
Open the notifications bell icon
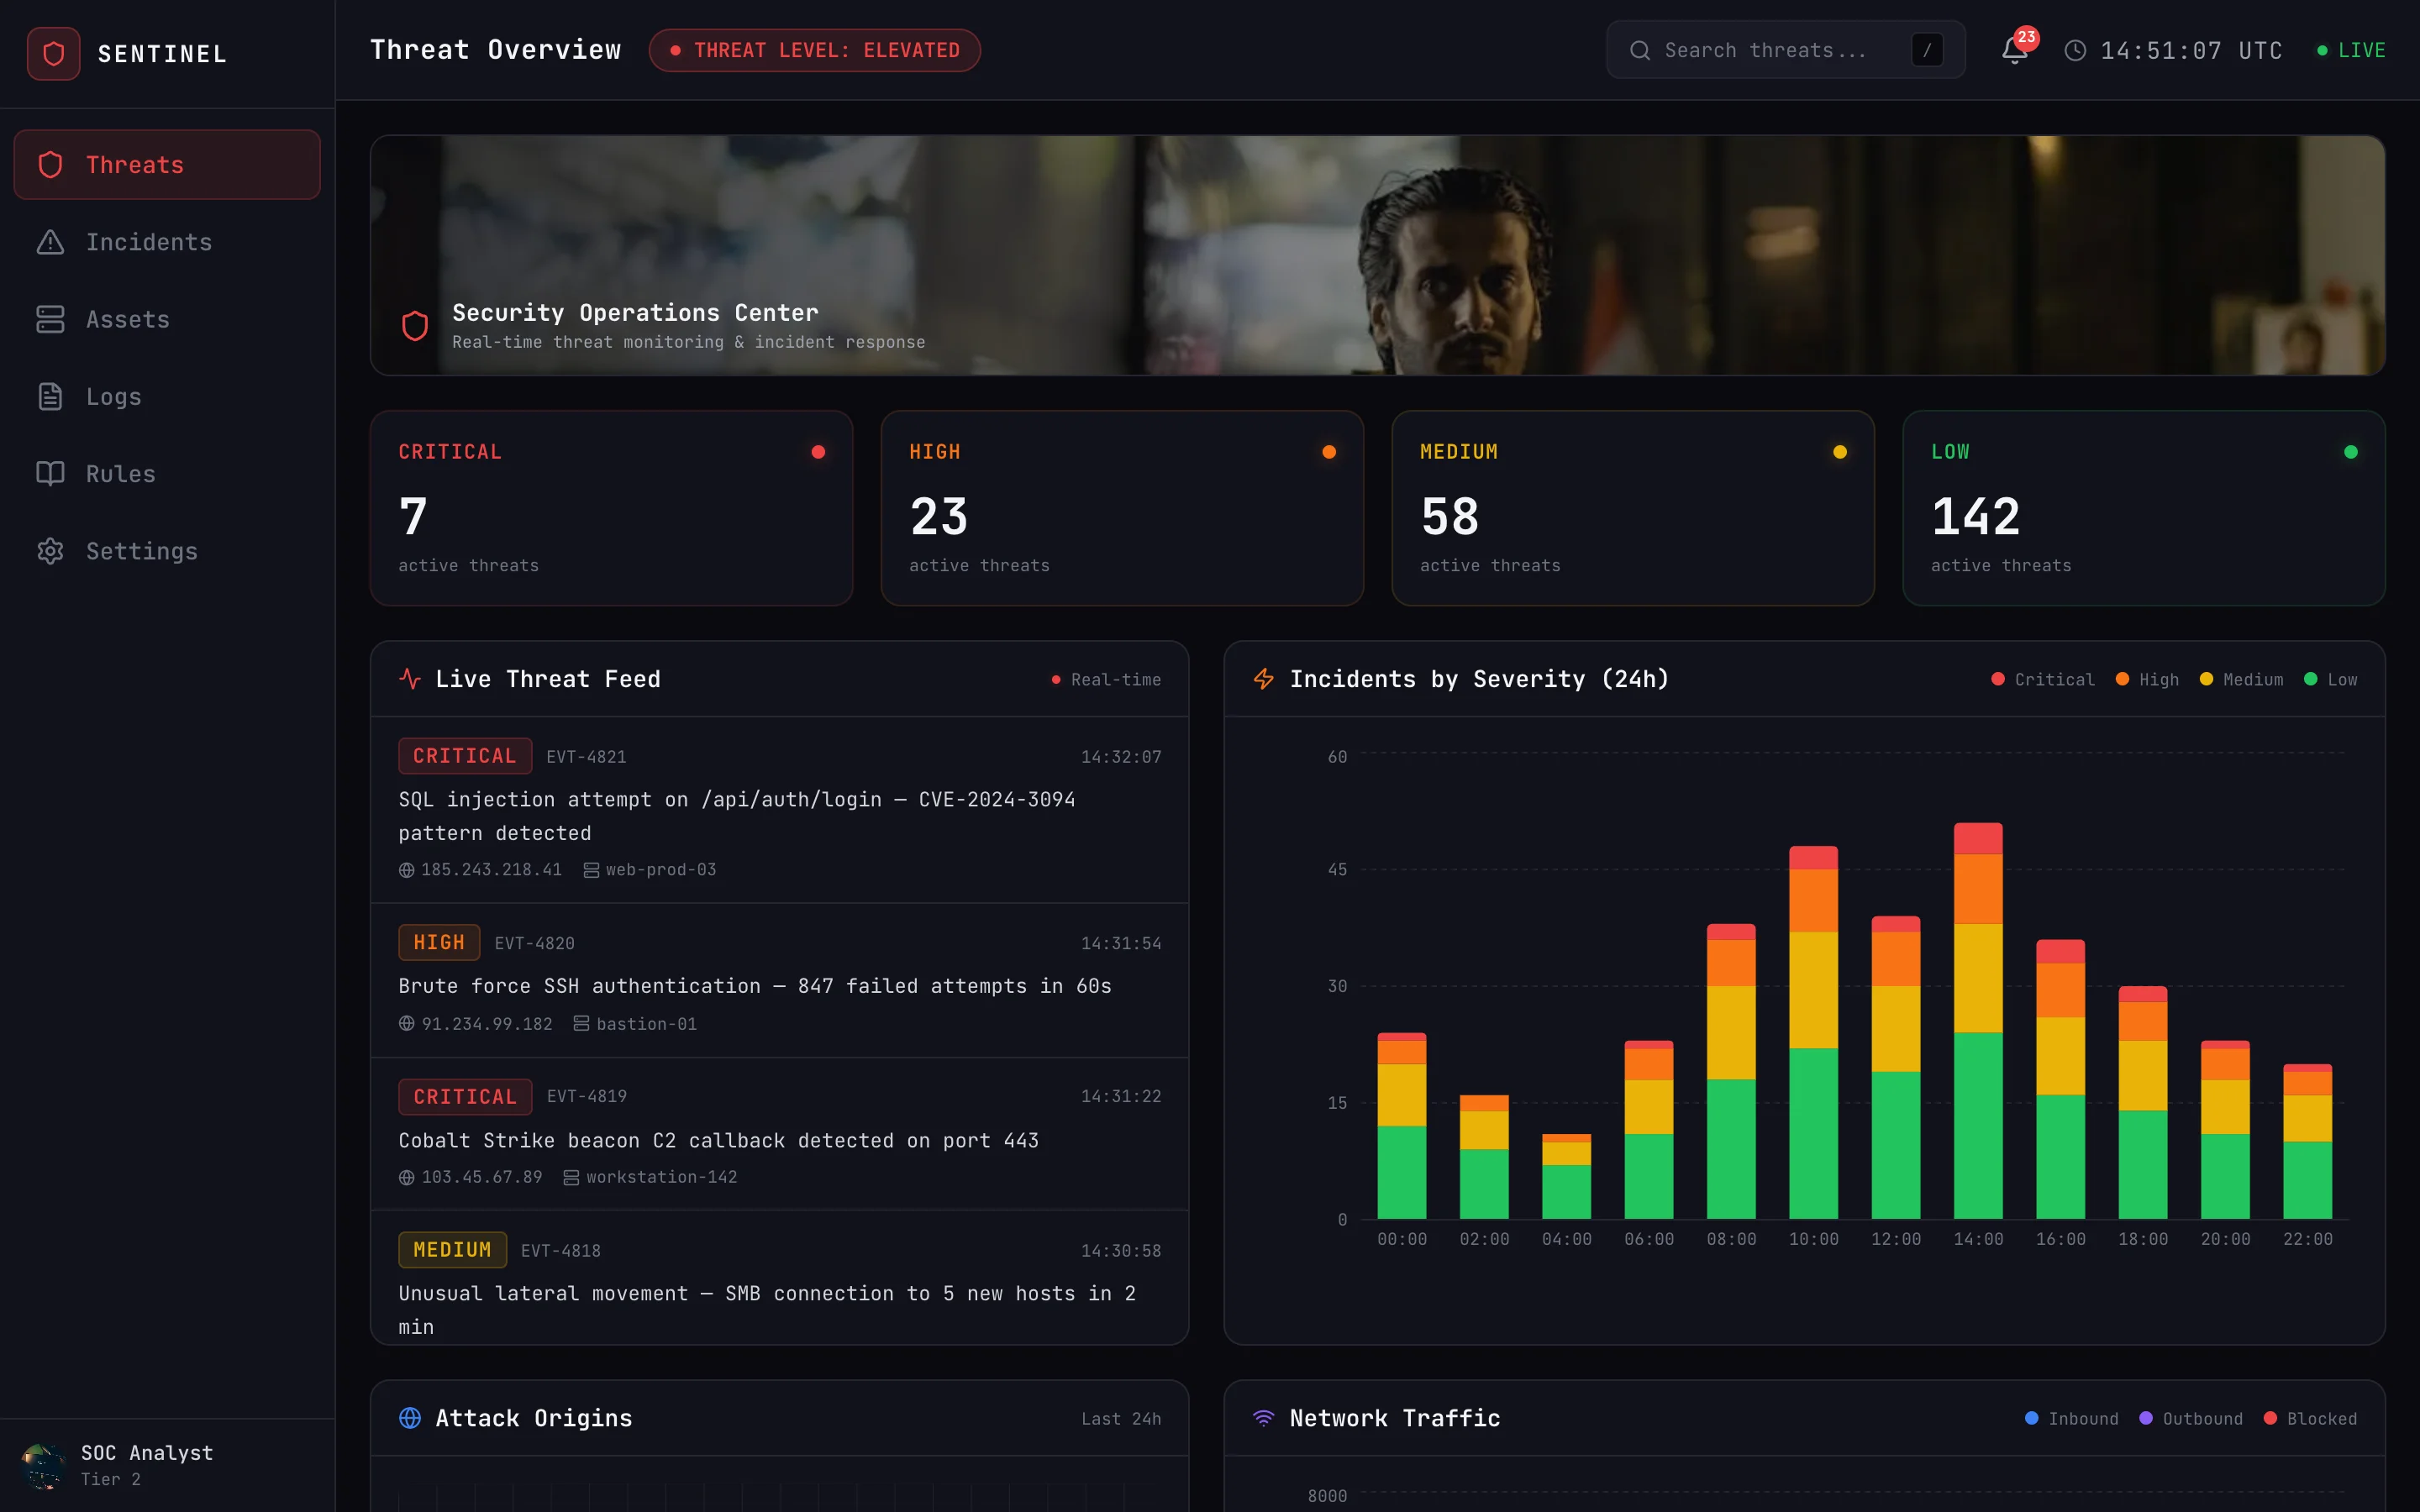point(2014,50)
